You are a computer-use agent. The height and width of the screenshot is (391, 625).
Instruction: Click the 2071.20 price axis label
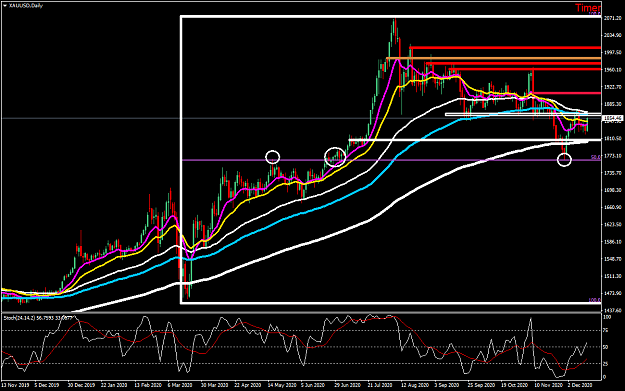pos(613,18)
